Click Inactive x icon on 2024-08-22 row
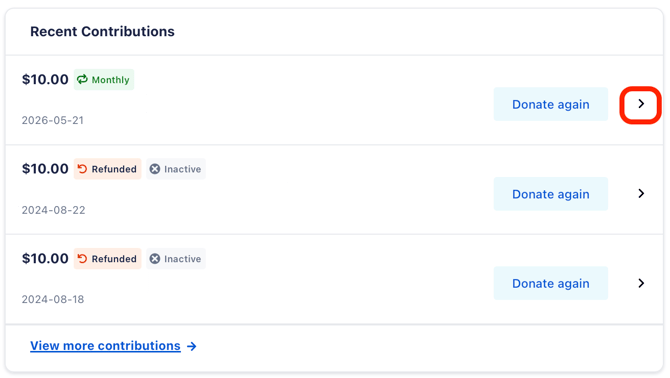This screenshot has height=378, width=670. point(155,169)
